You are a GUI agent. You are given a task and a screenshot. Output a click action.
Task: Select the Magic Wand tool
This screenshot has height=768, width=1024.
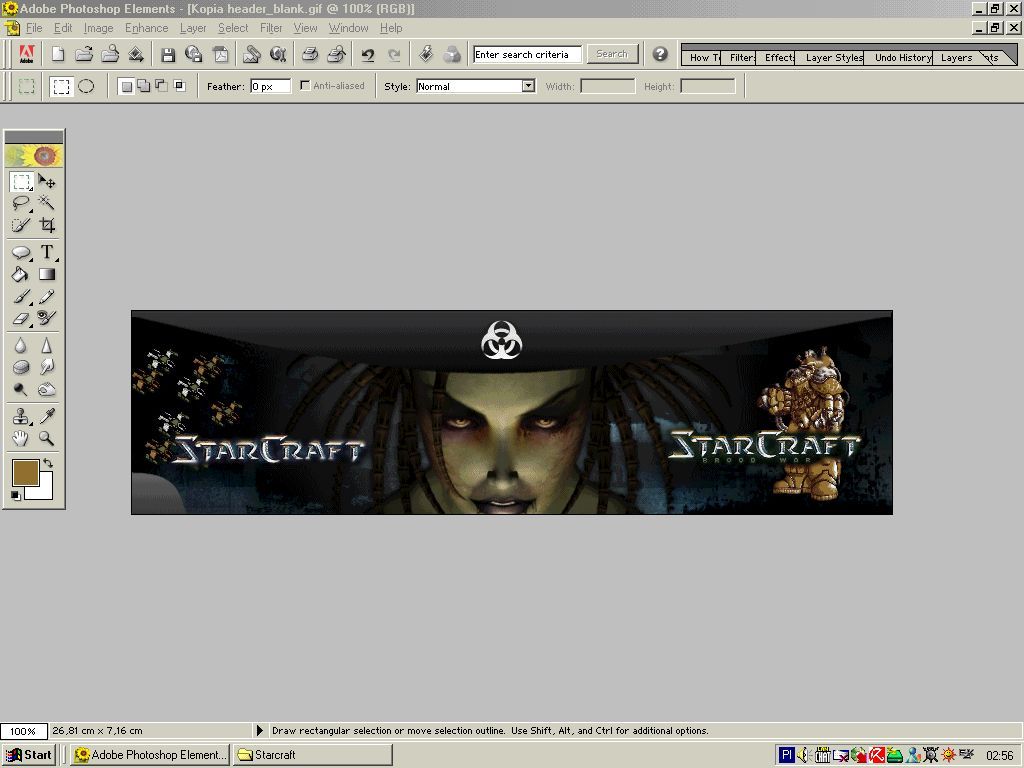pyautogui.click(x=47, y=204)
